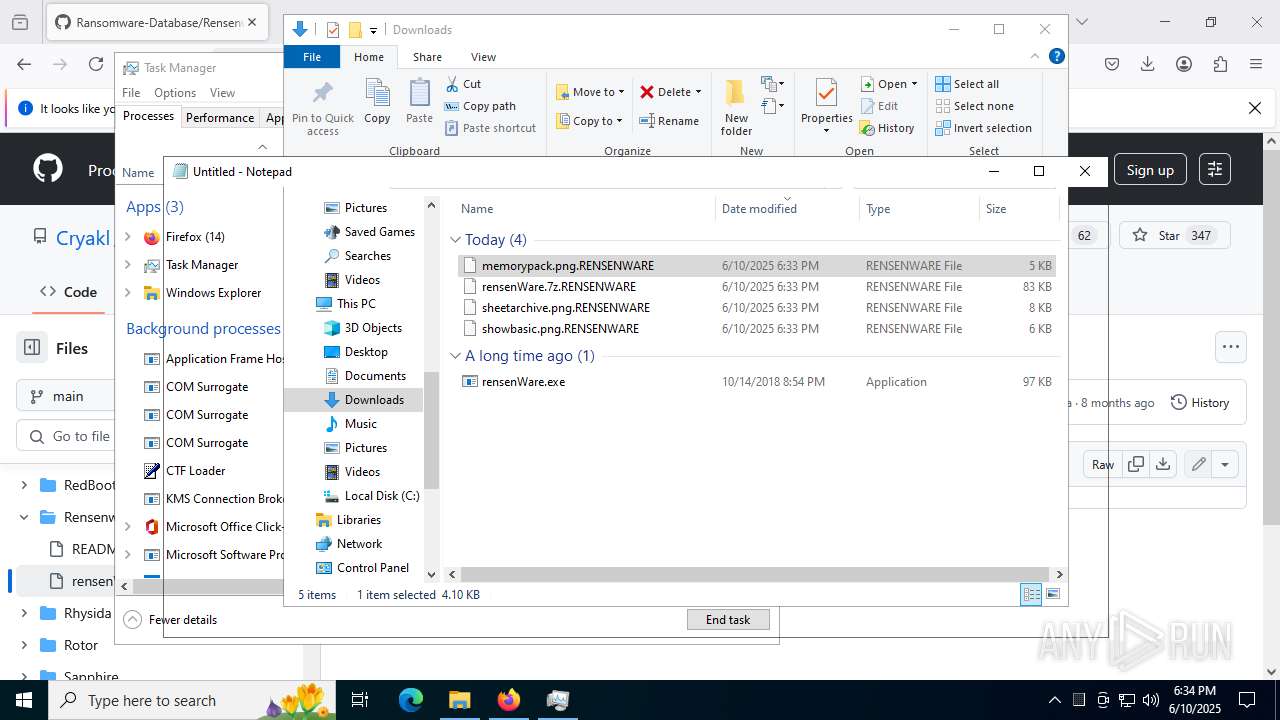Open Control Panel in navigation pane
Screen dimensions: 1280x720
[372, 568]
